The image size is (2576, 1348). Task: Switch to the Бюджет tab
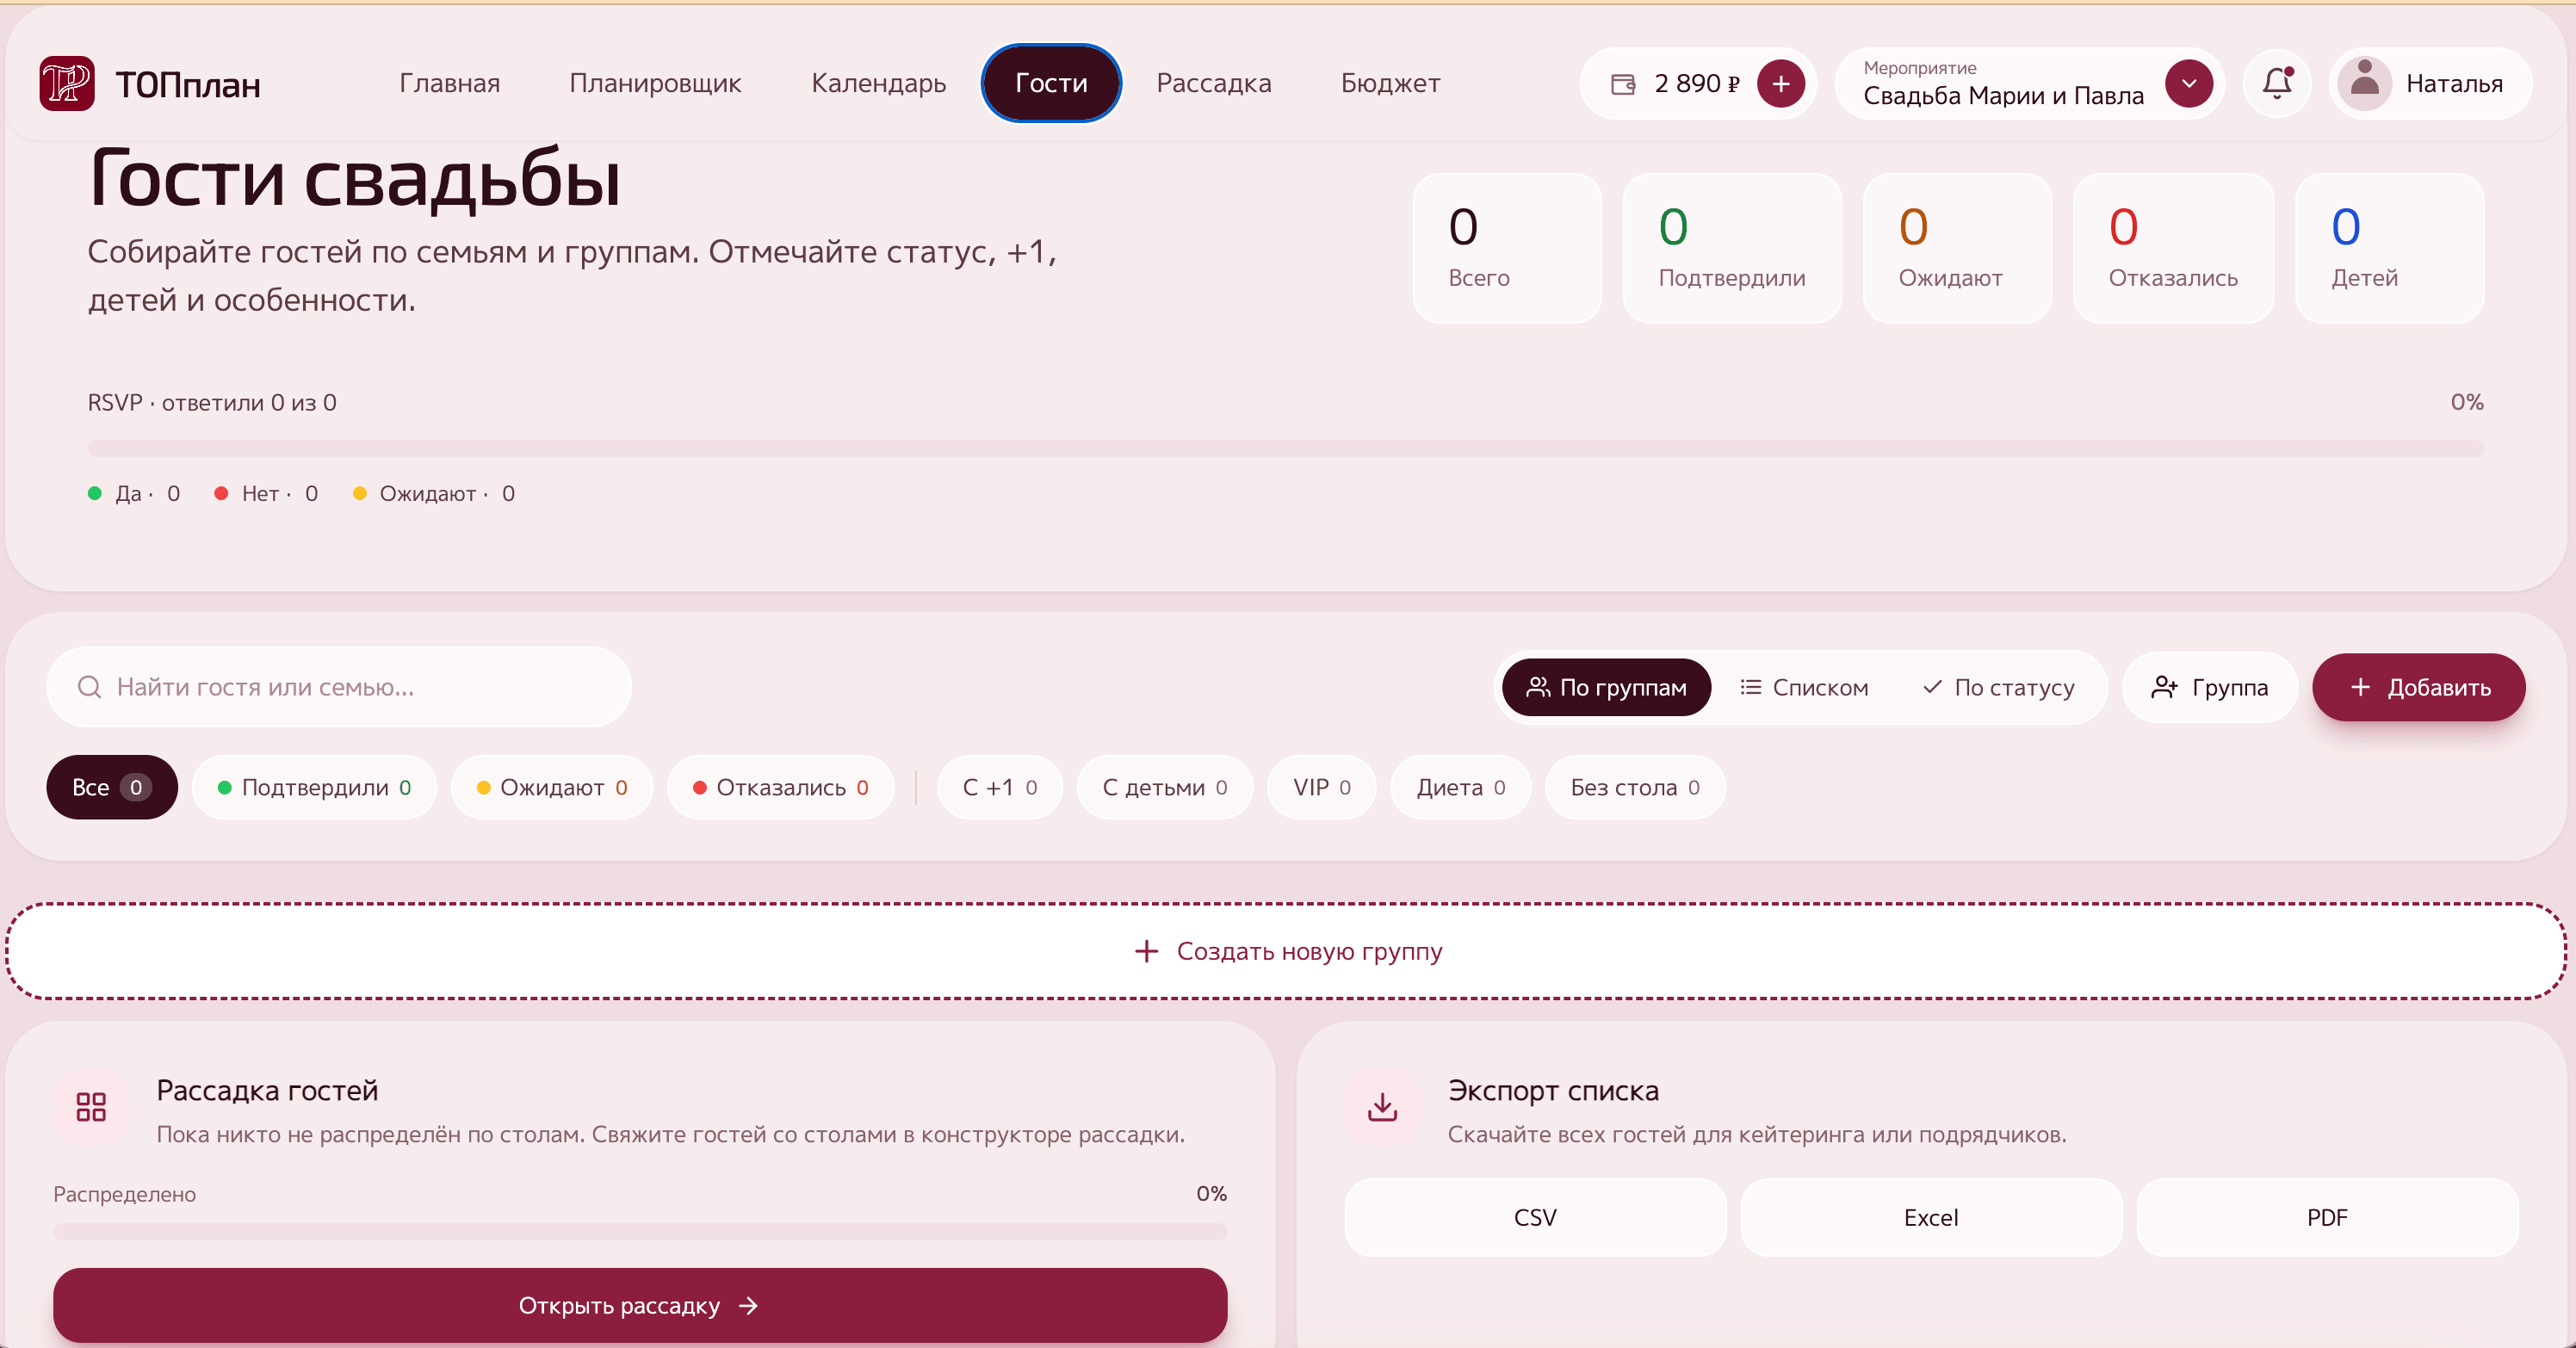click(1390, 83)
